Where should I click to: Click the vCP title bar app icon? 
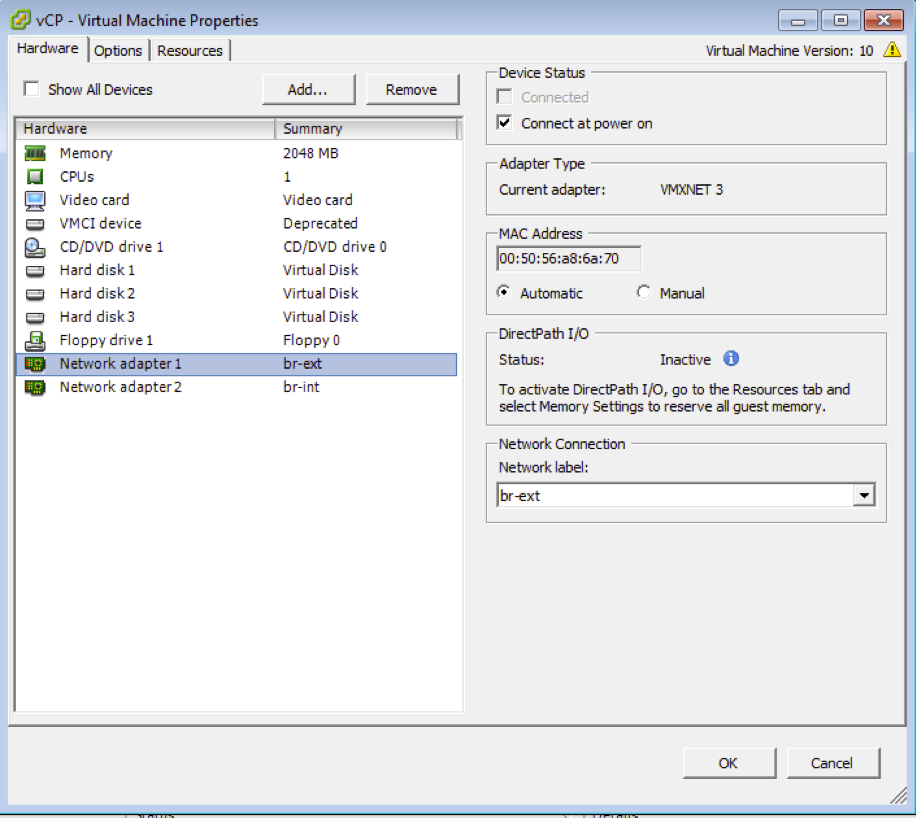tap(20, 20)
